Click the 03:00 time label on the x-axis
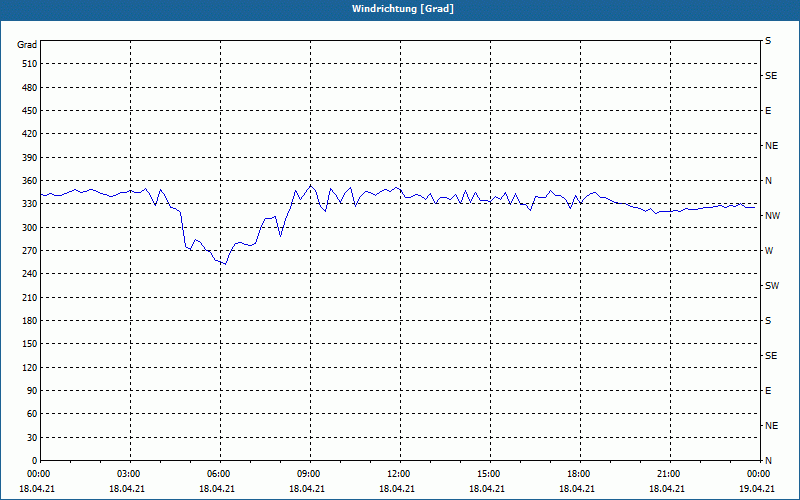This screenshot has height=500, width=800. [x=129, y=474]
